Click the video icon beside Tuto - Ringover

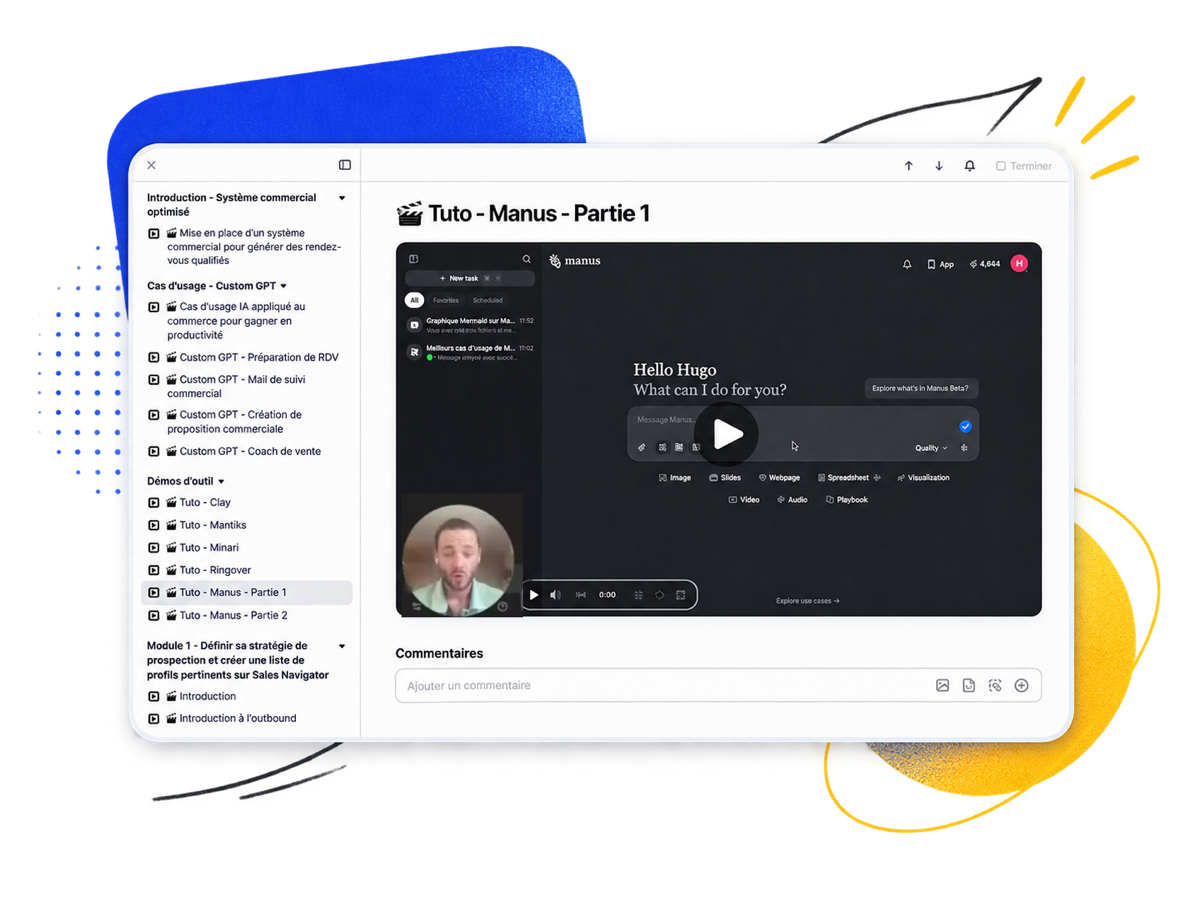pos(154,570)
